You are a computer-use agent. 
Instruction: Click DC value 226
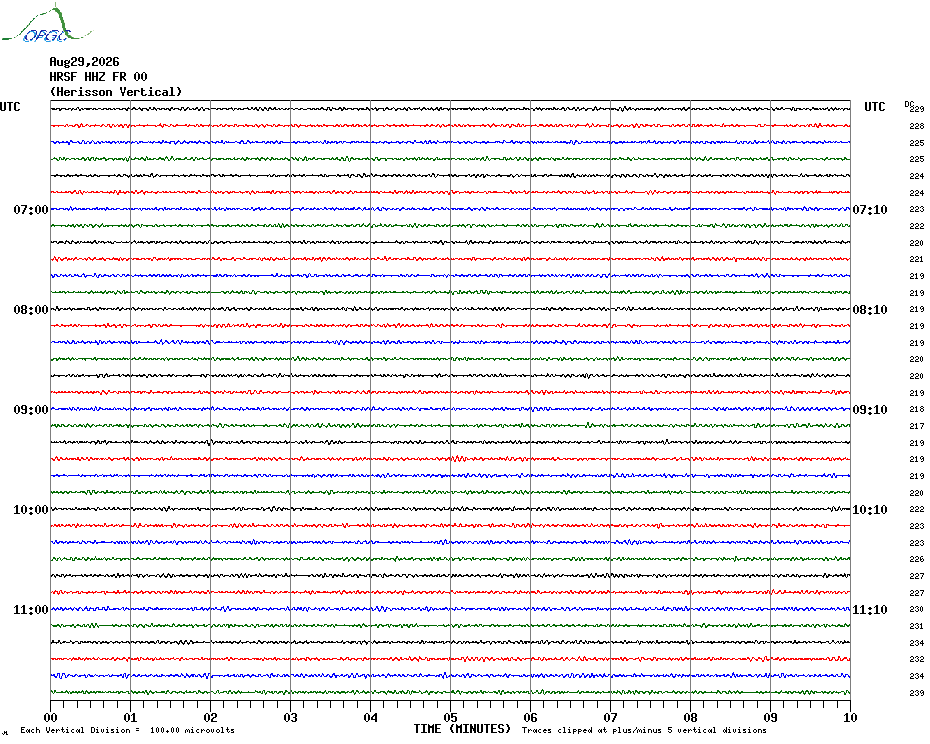(917, 559)
